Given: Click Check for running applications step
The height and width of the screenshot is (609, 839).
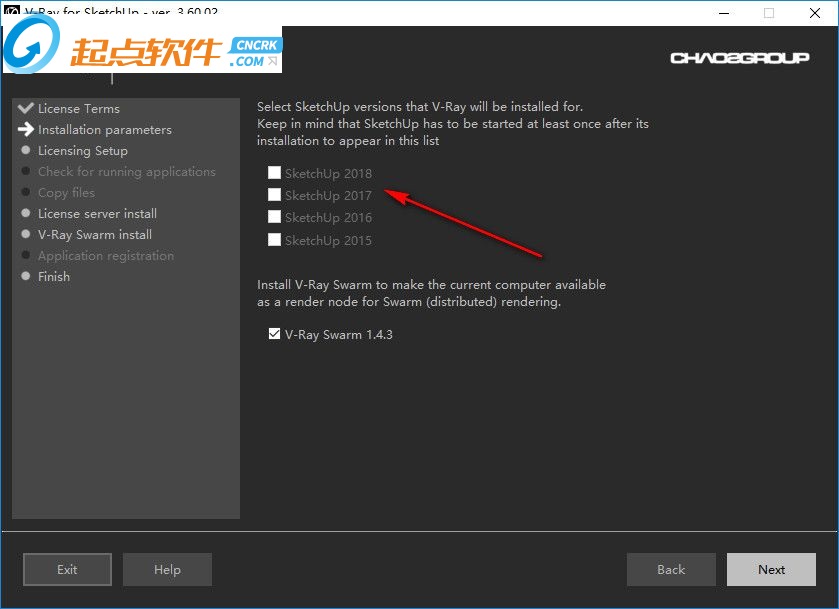Looking at the screenshot, I should pyautogui.click(x=127, y=172).
